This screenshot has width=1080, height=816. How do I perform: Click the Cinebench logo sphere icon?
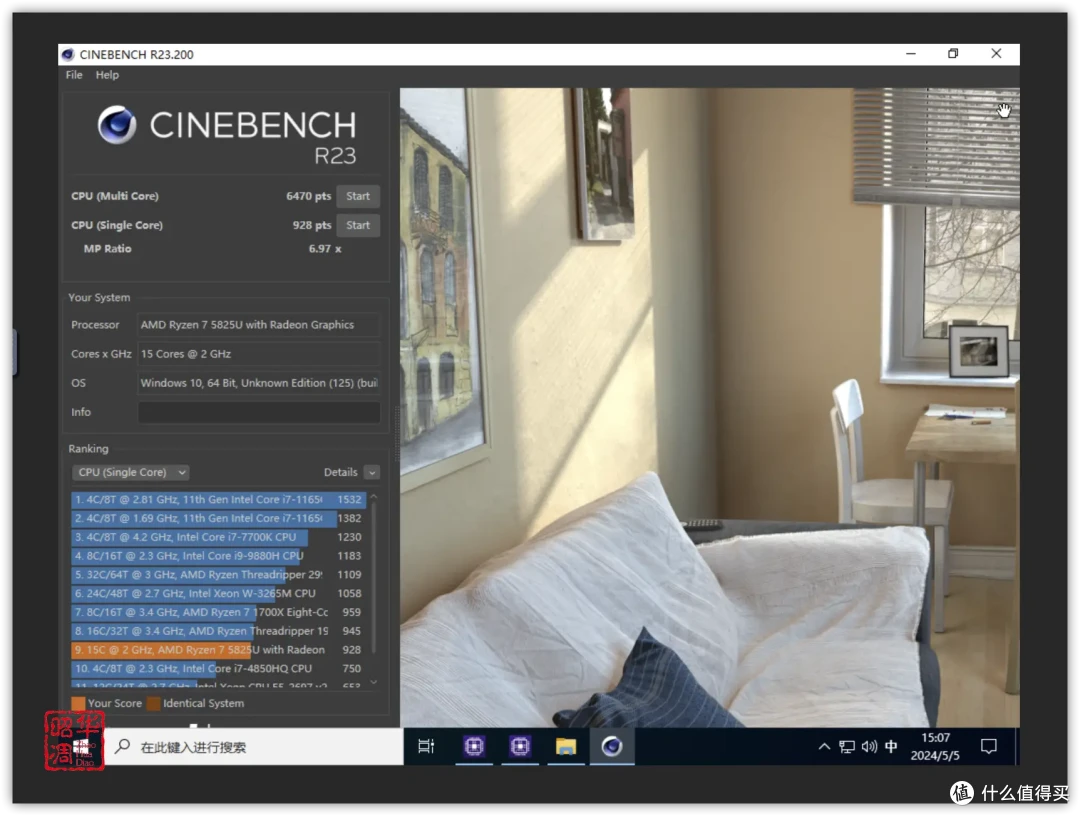116,125
